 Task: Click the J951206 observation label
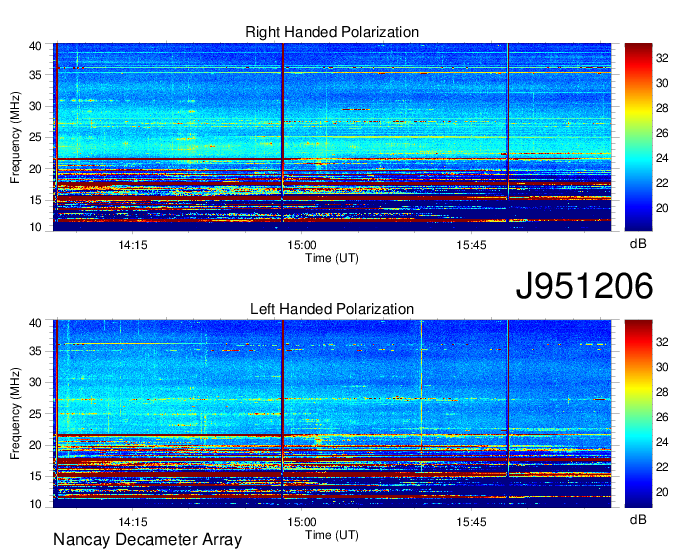[x=584, y=286]
